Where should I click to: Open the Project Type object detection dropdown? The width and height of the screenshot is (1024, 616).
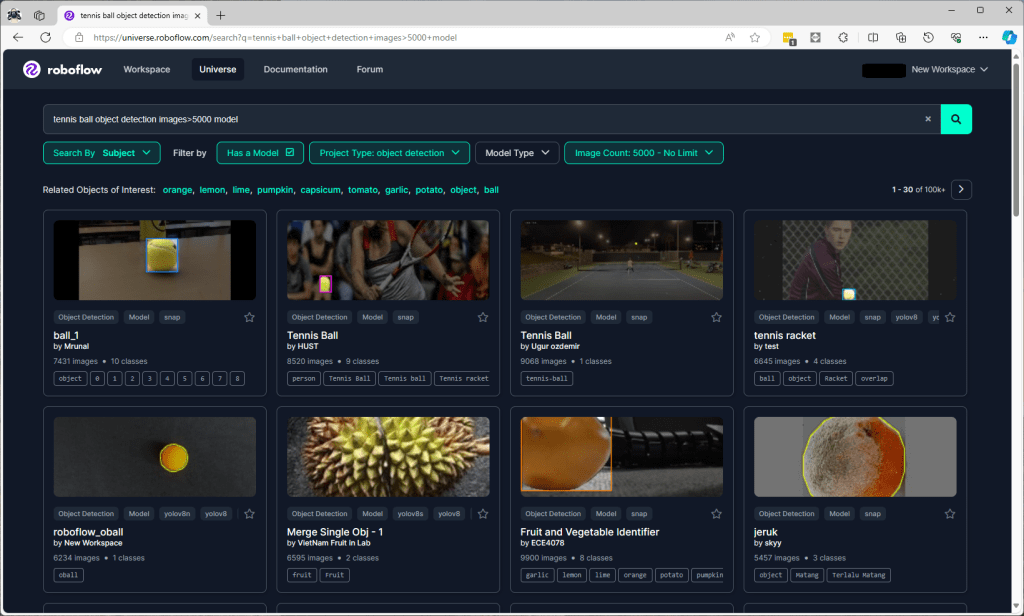pyautogui.click(x=389, y=153)
